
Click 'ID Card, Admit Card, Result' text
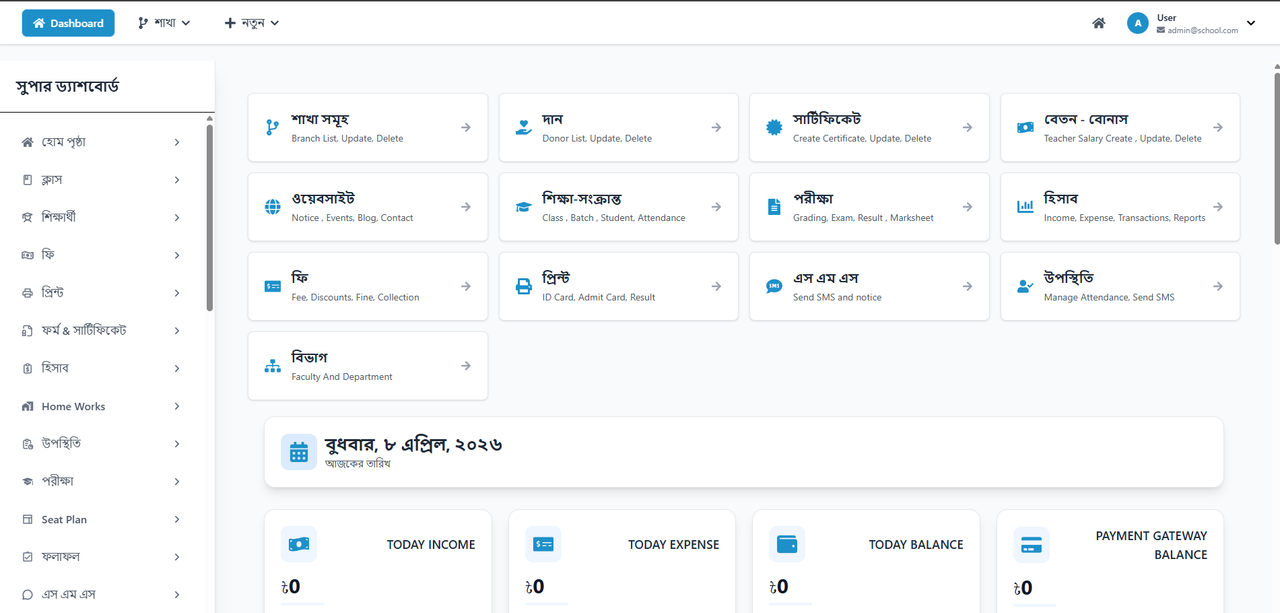(x=599, y=297)
